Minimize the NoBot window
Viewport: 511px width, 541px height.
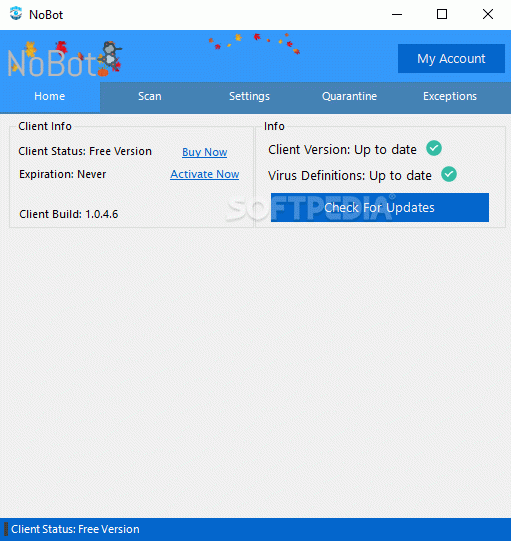(x=397, y=14)
